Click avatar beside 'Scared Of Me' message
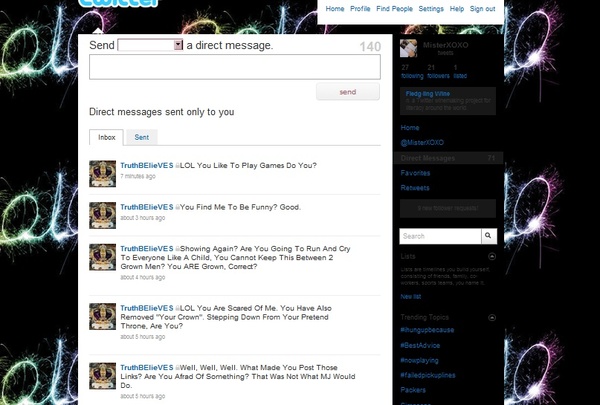 click(103, 317)
